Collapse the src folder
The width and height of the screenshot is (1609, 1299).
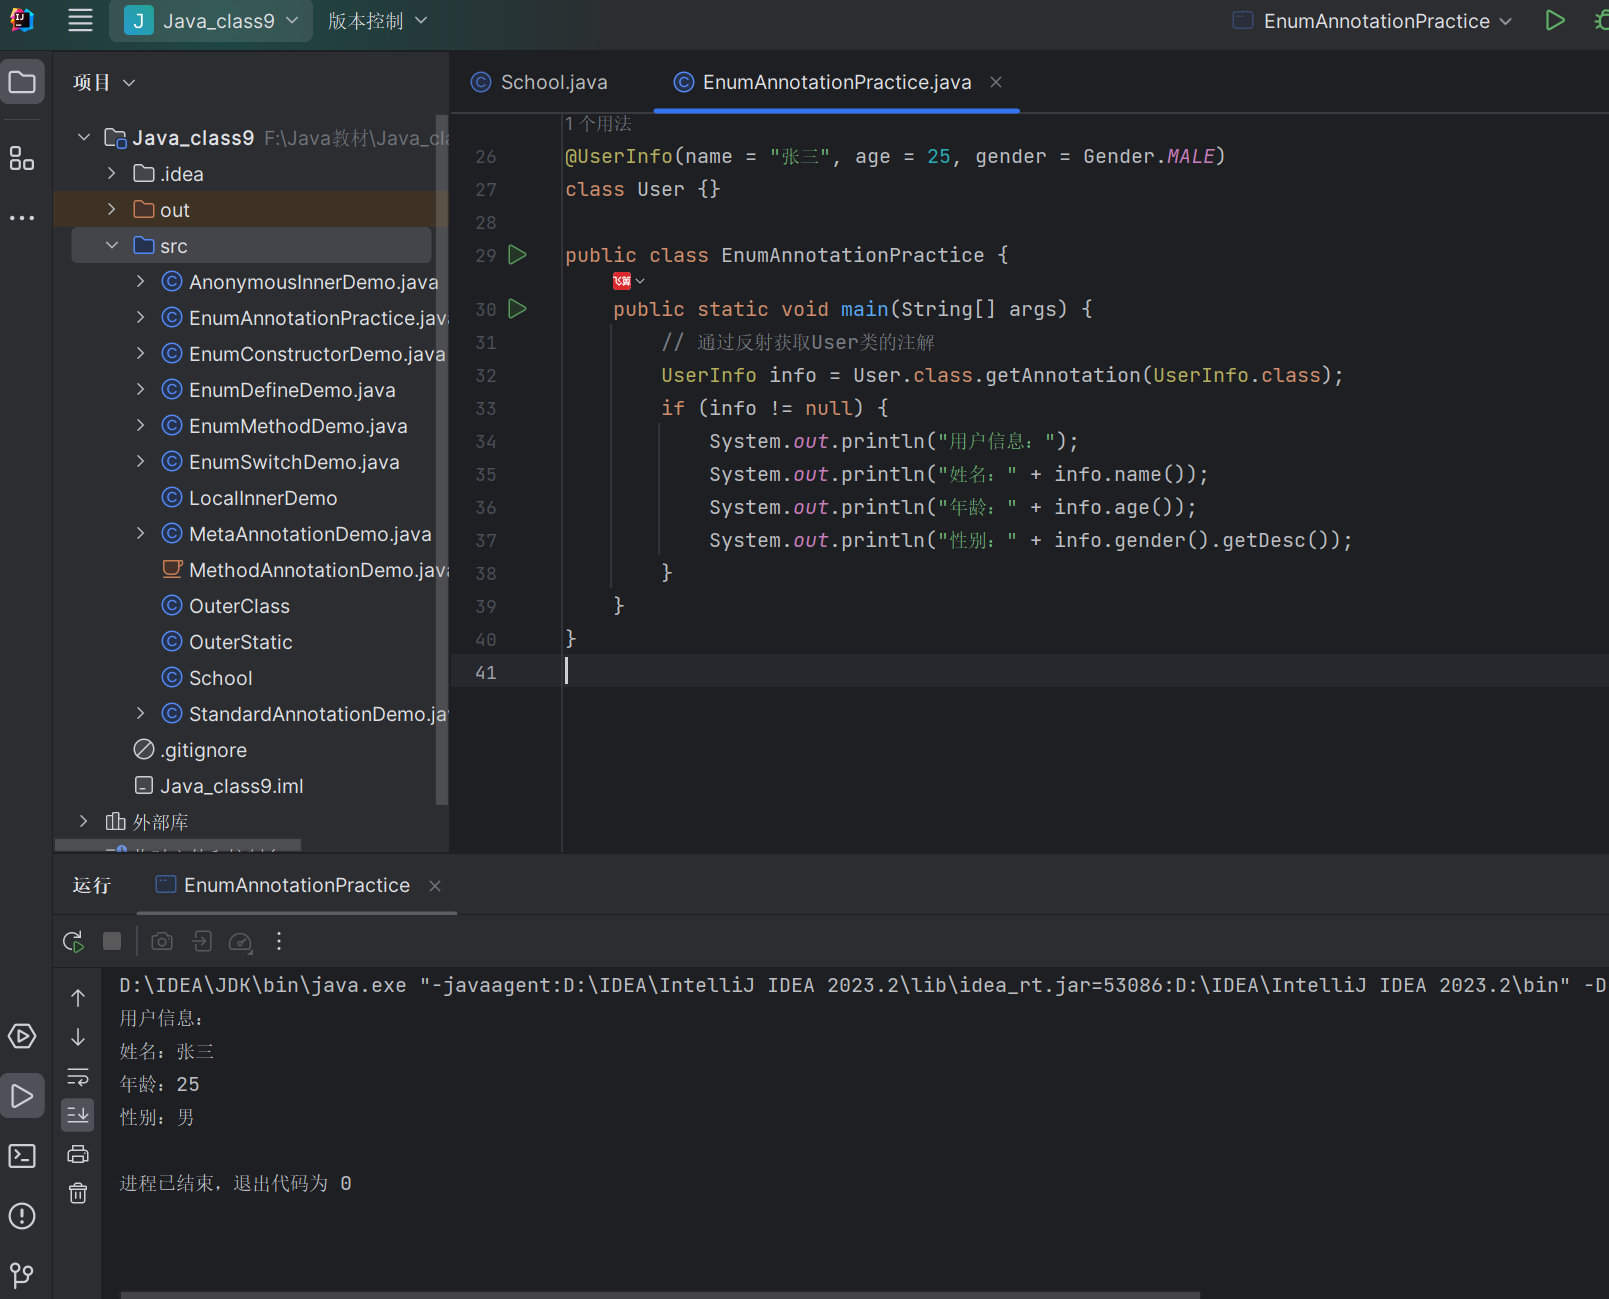pos(112,246)
